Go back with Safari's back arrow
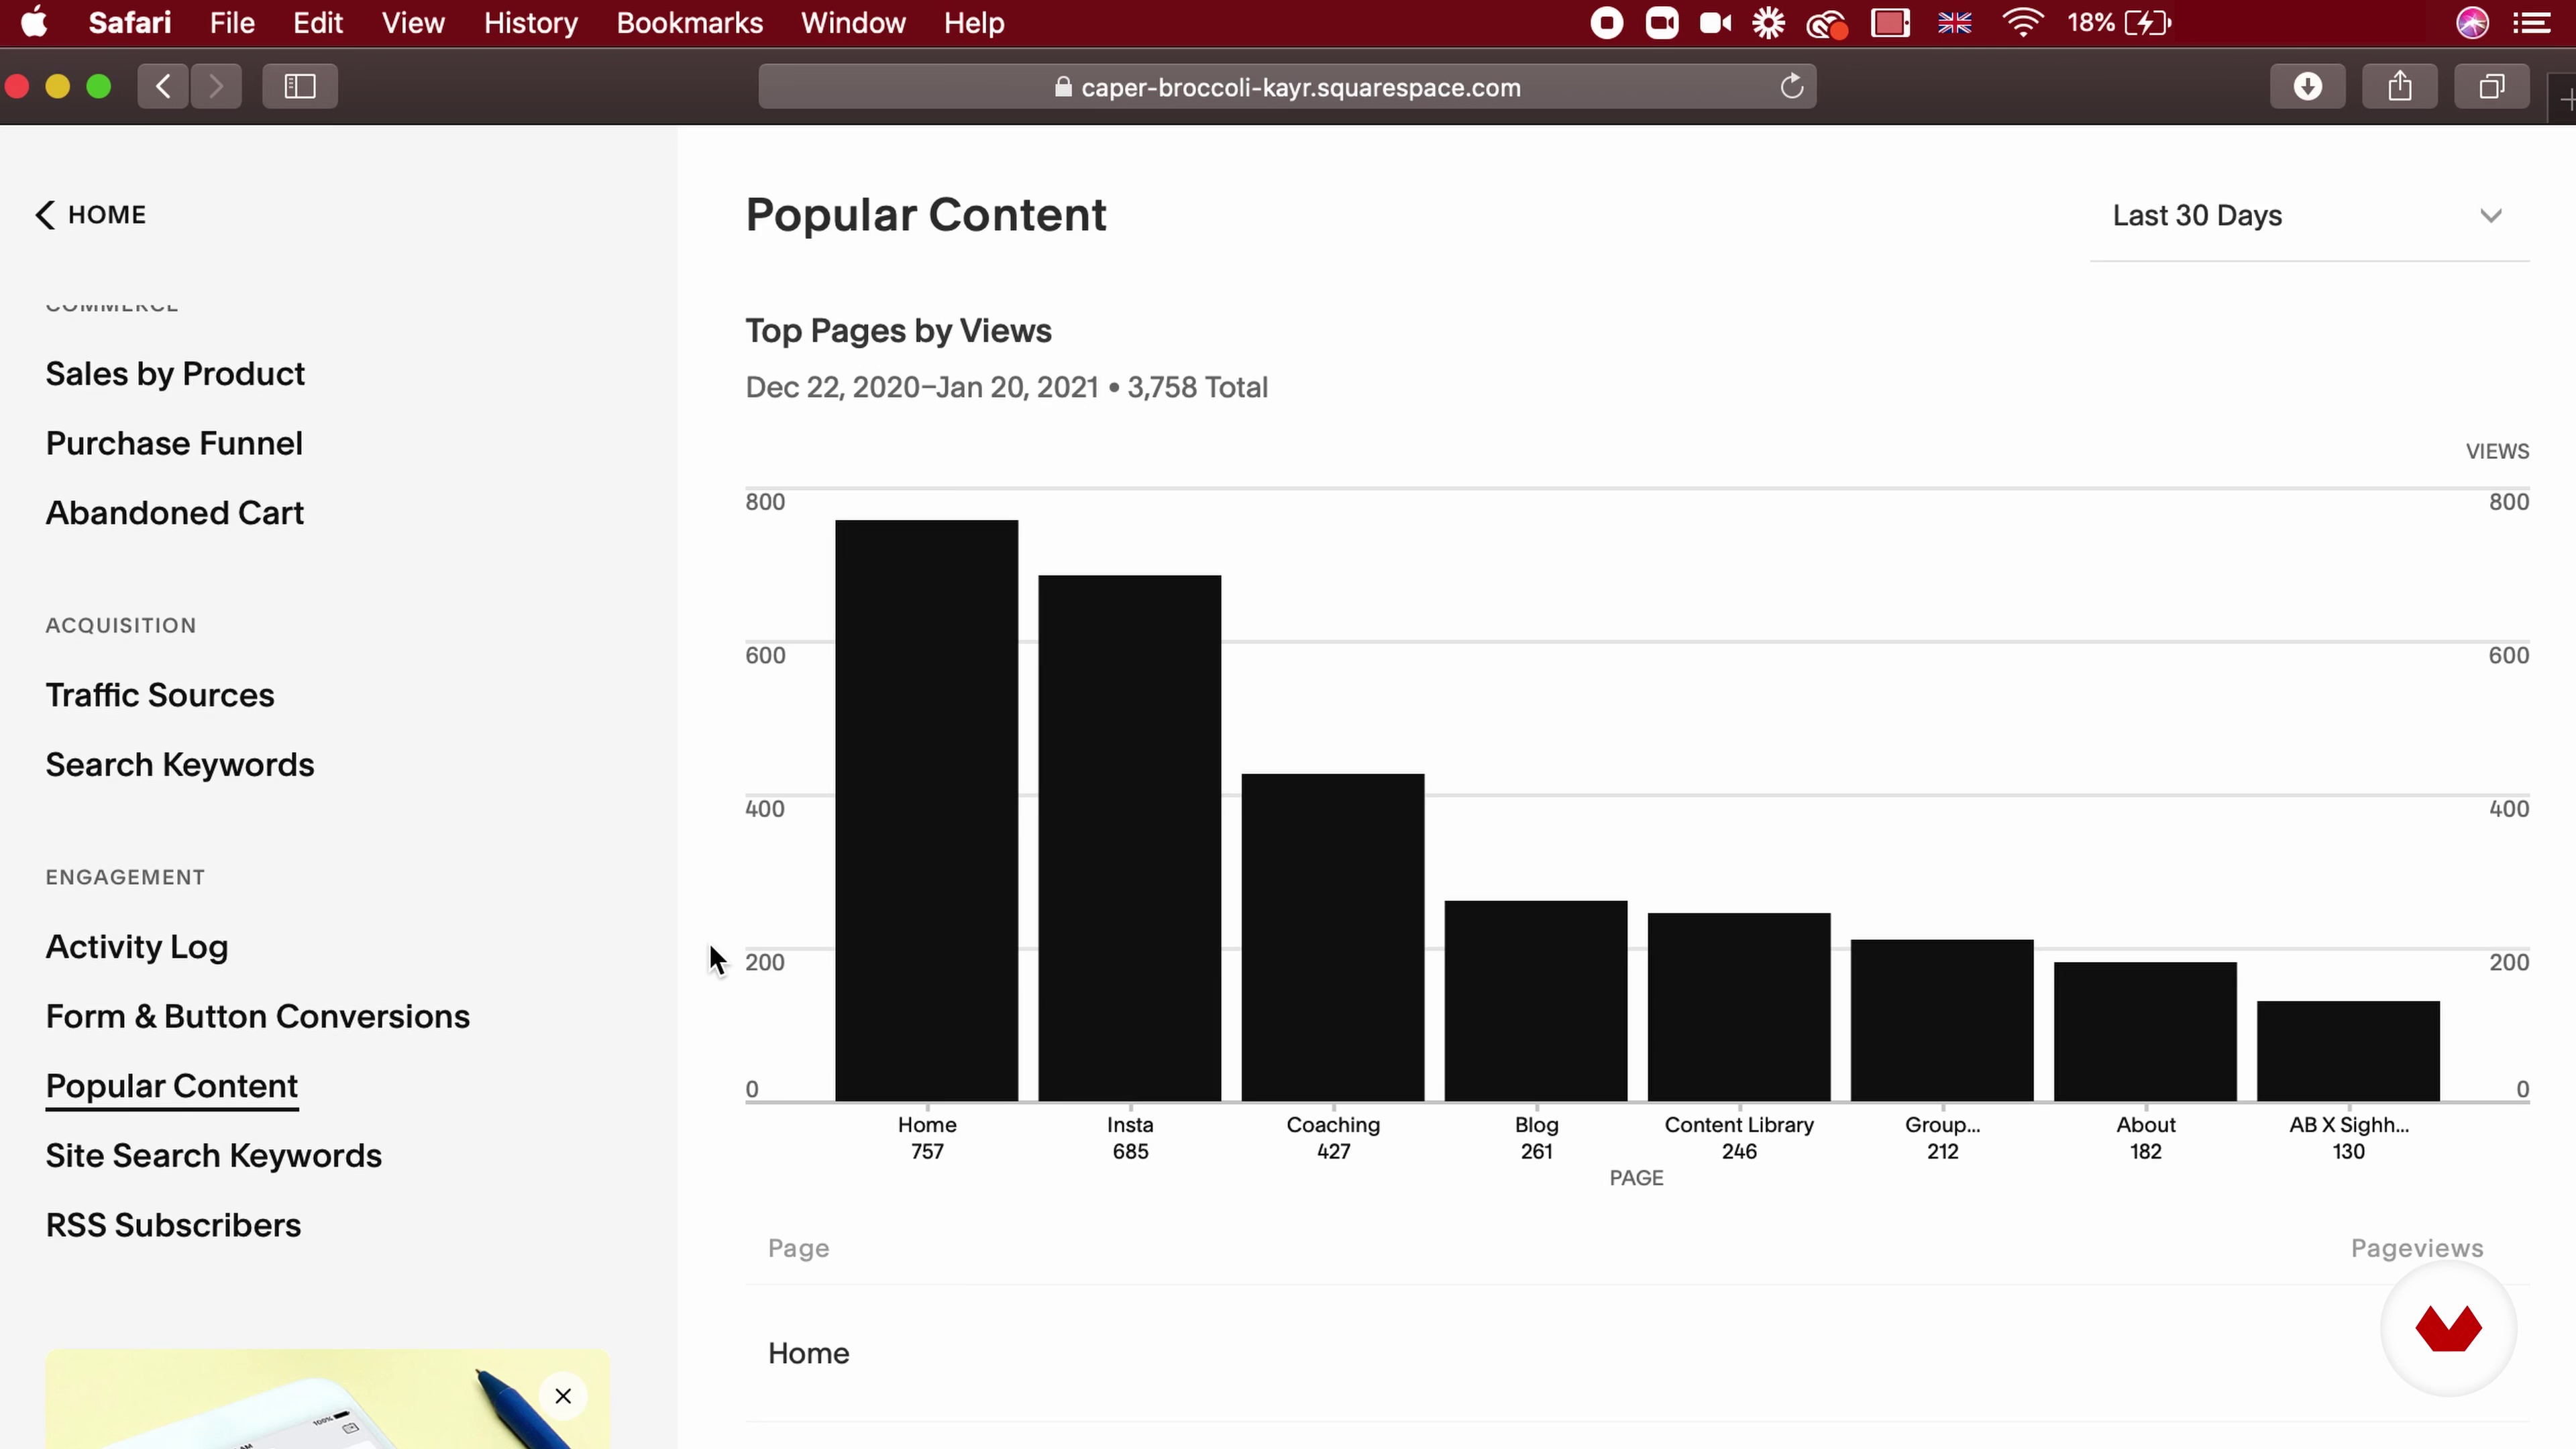 pos(163,86)
